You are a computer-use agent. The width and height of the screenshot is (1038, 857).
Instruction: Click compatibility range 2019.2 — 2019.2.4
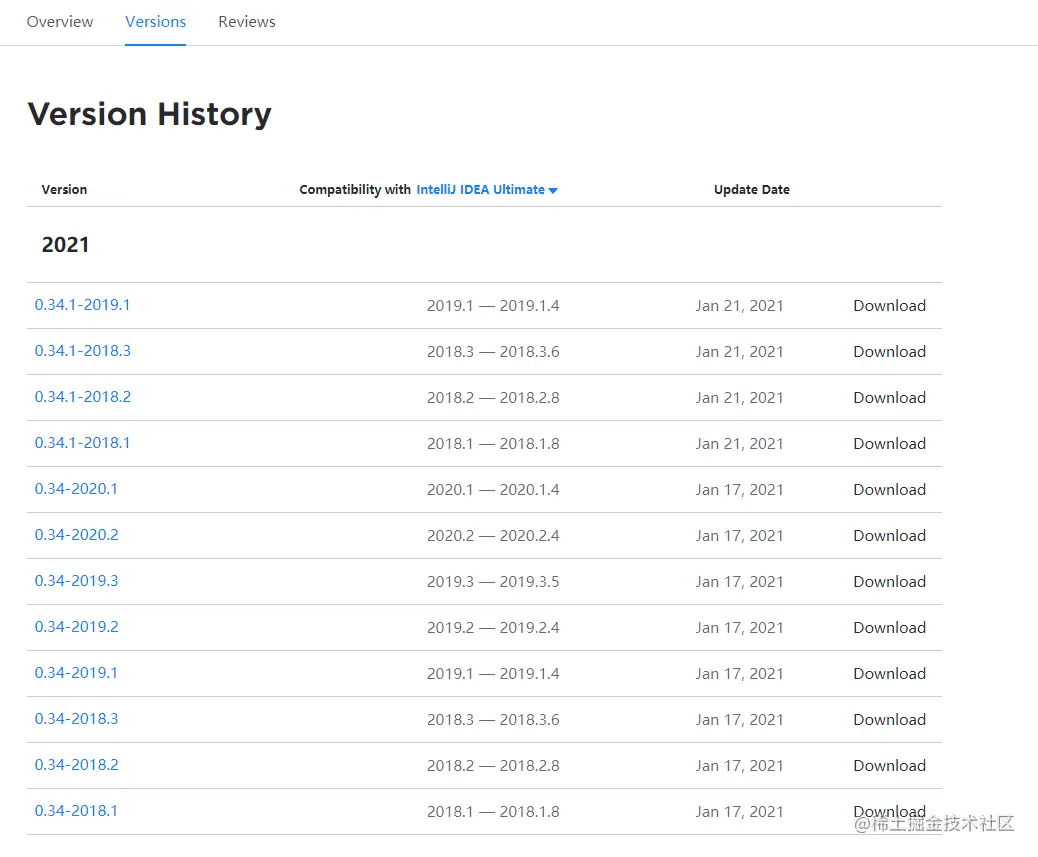point(493,627)
